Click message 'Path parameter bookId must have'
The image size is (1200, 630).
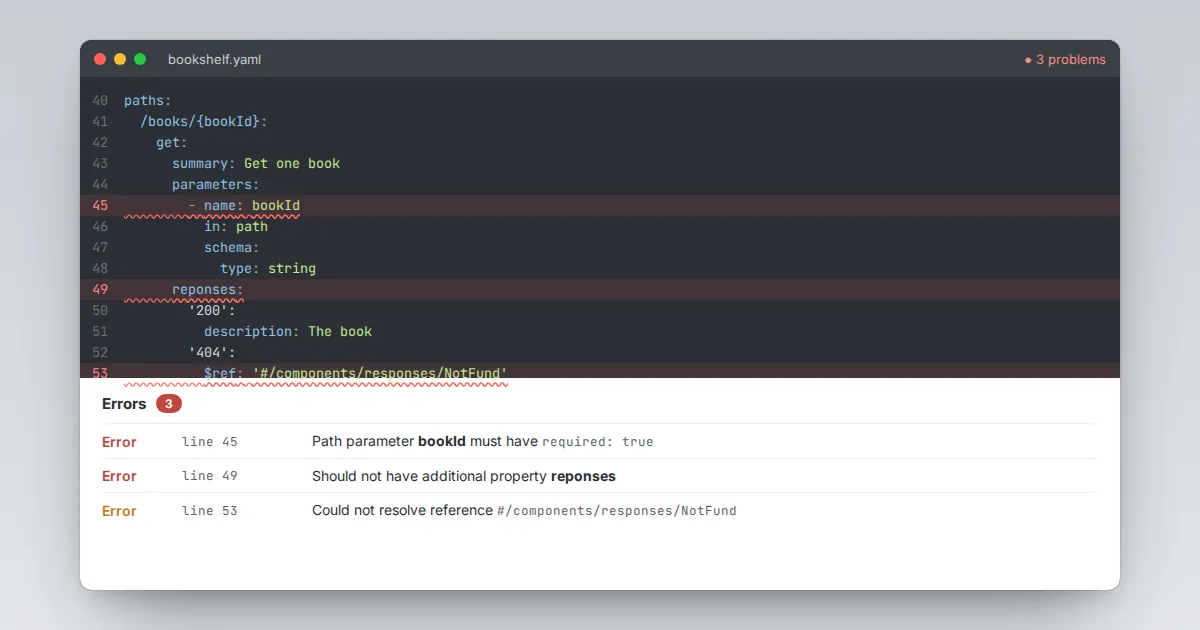425,441
